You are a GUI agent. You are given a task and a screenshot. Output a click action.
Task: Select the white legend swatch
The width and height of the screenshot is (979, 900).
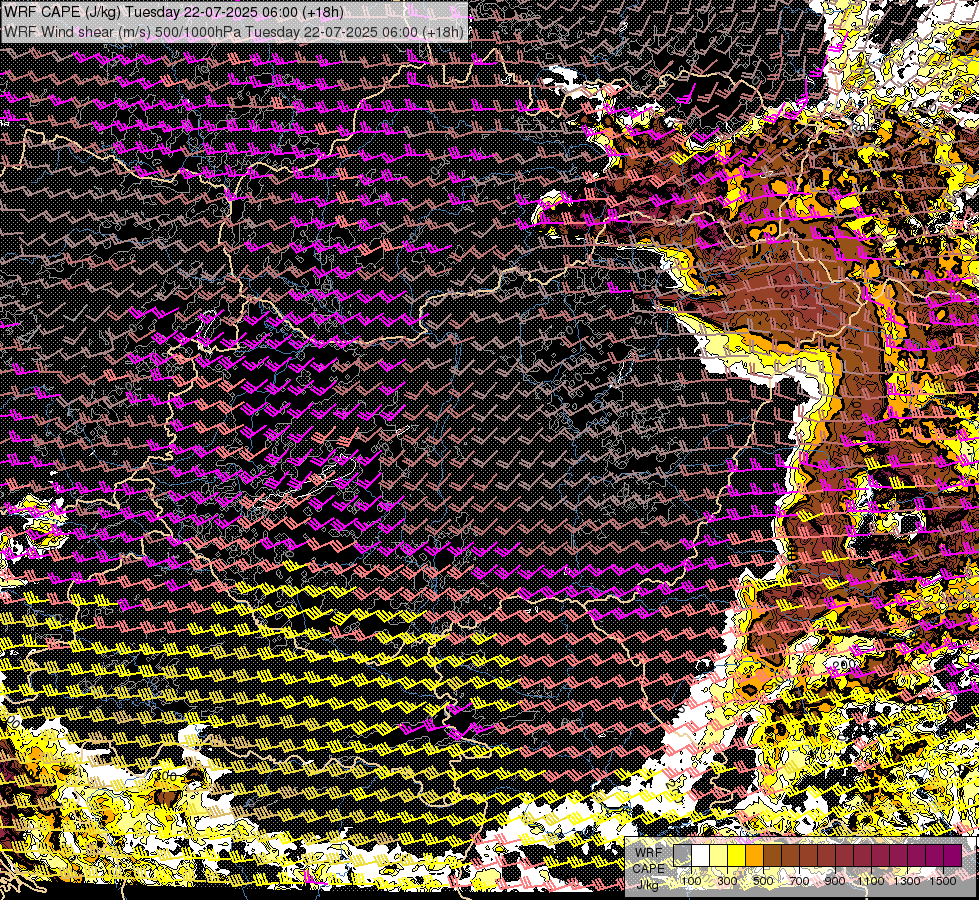(701, 855)
